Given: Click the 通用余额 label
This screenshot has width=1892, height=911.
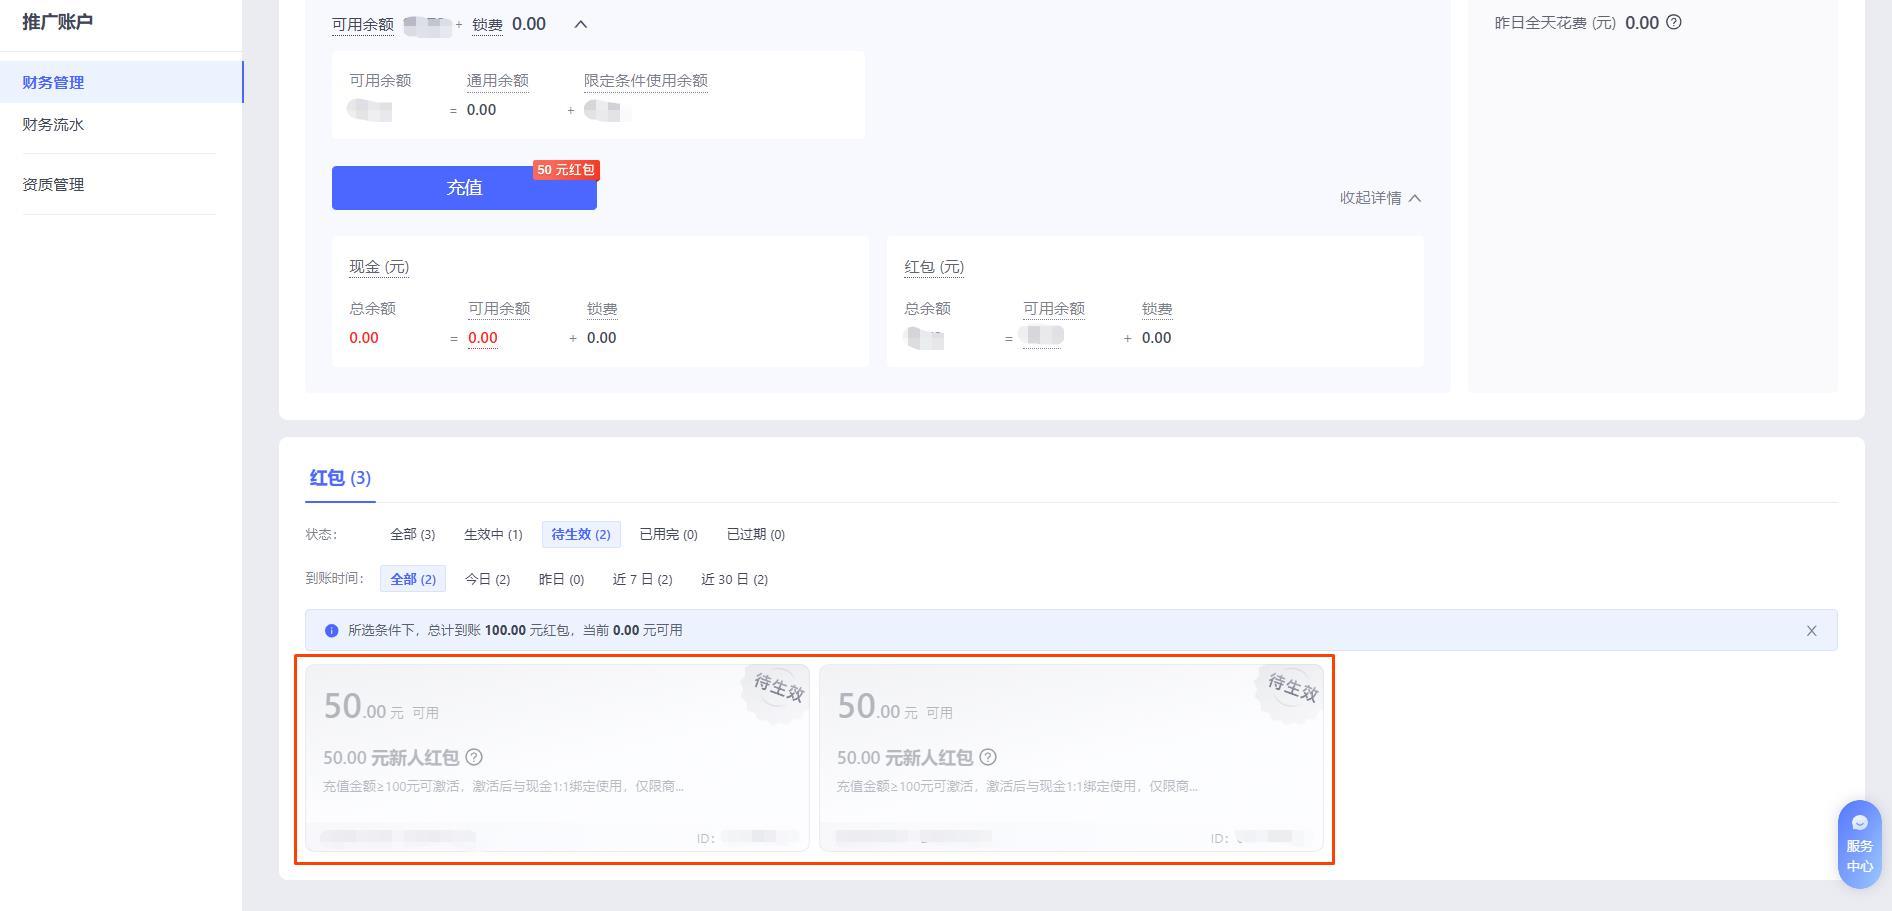Looking at the screenshot, I should tap(497, 81).
